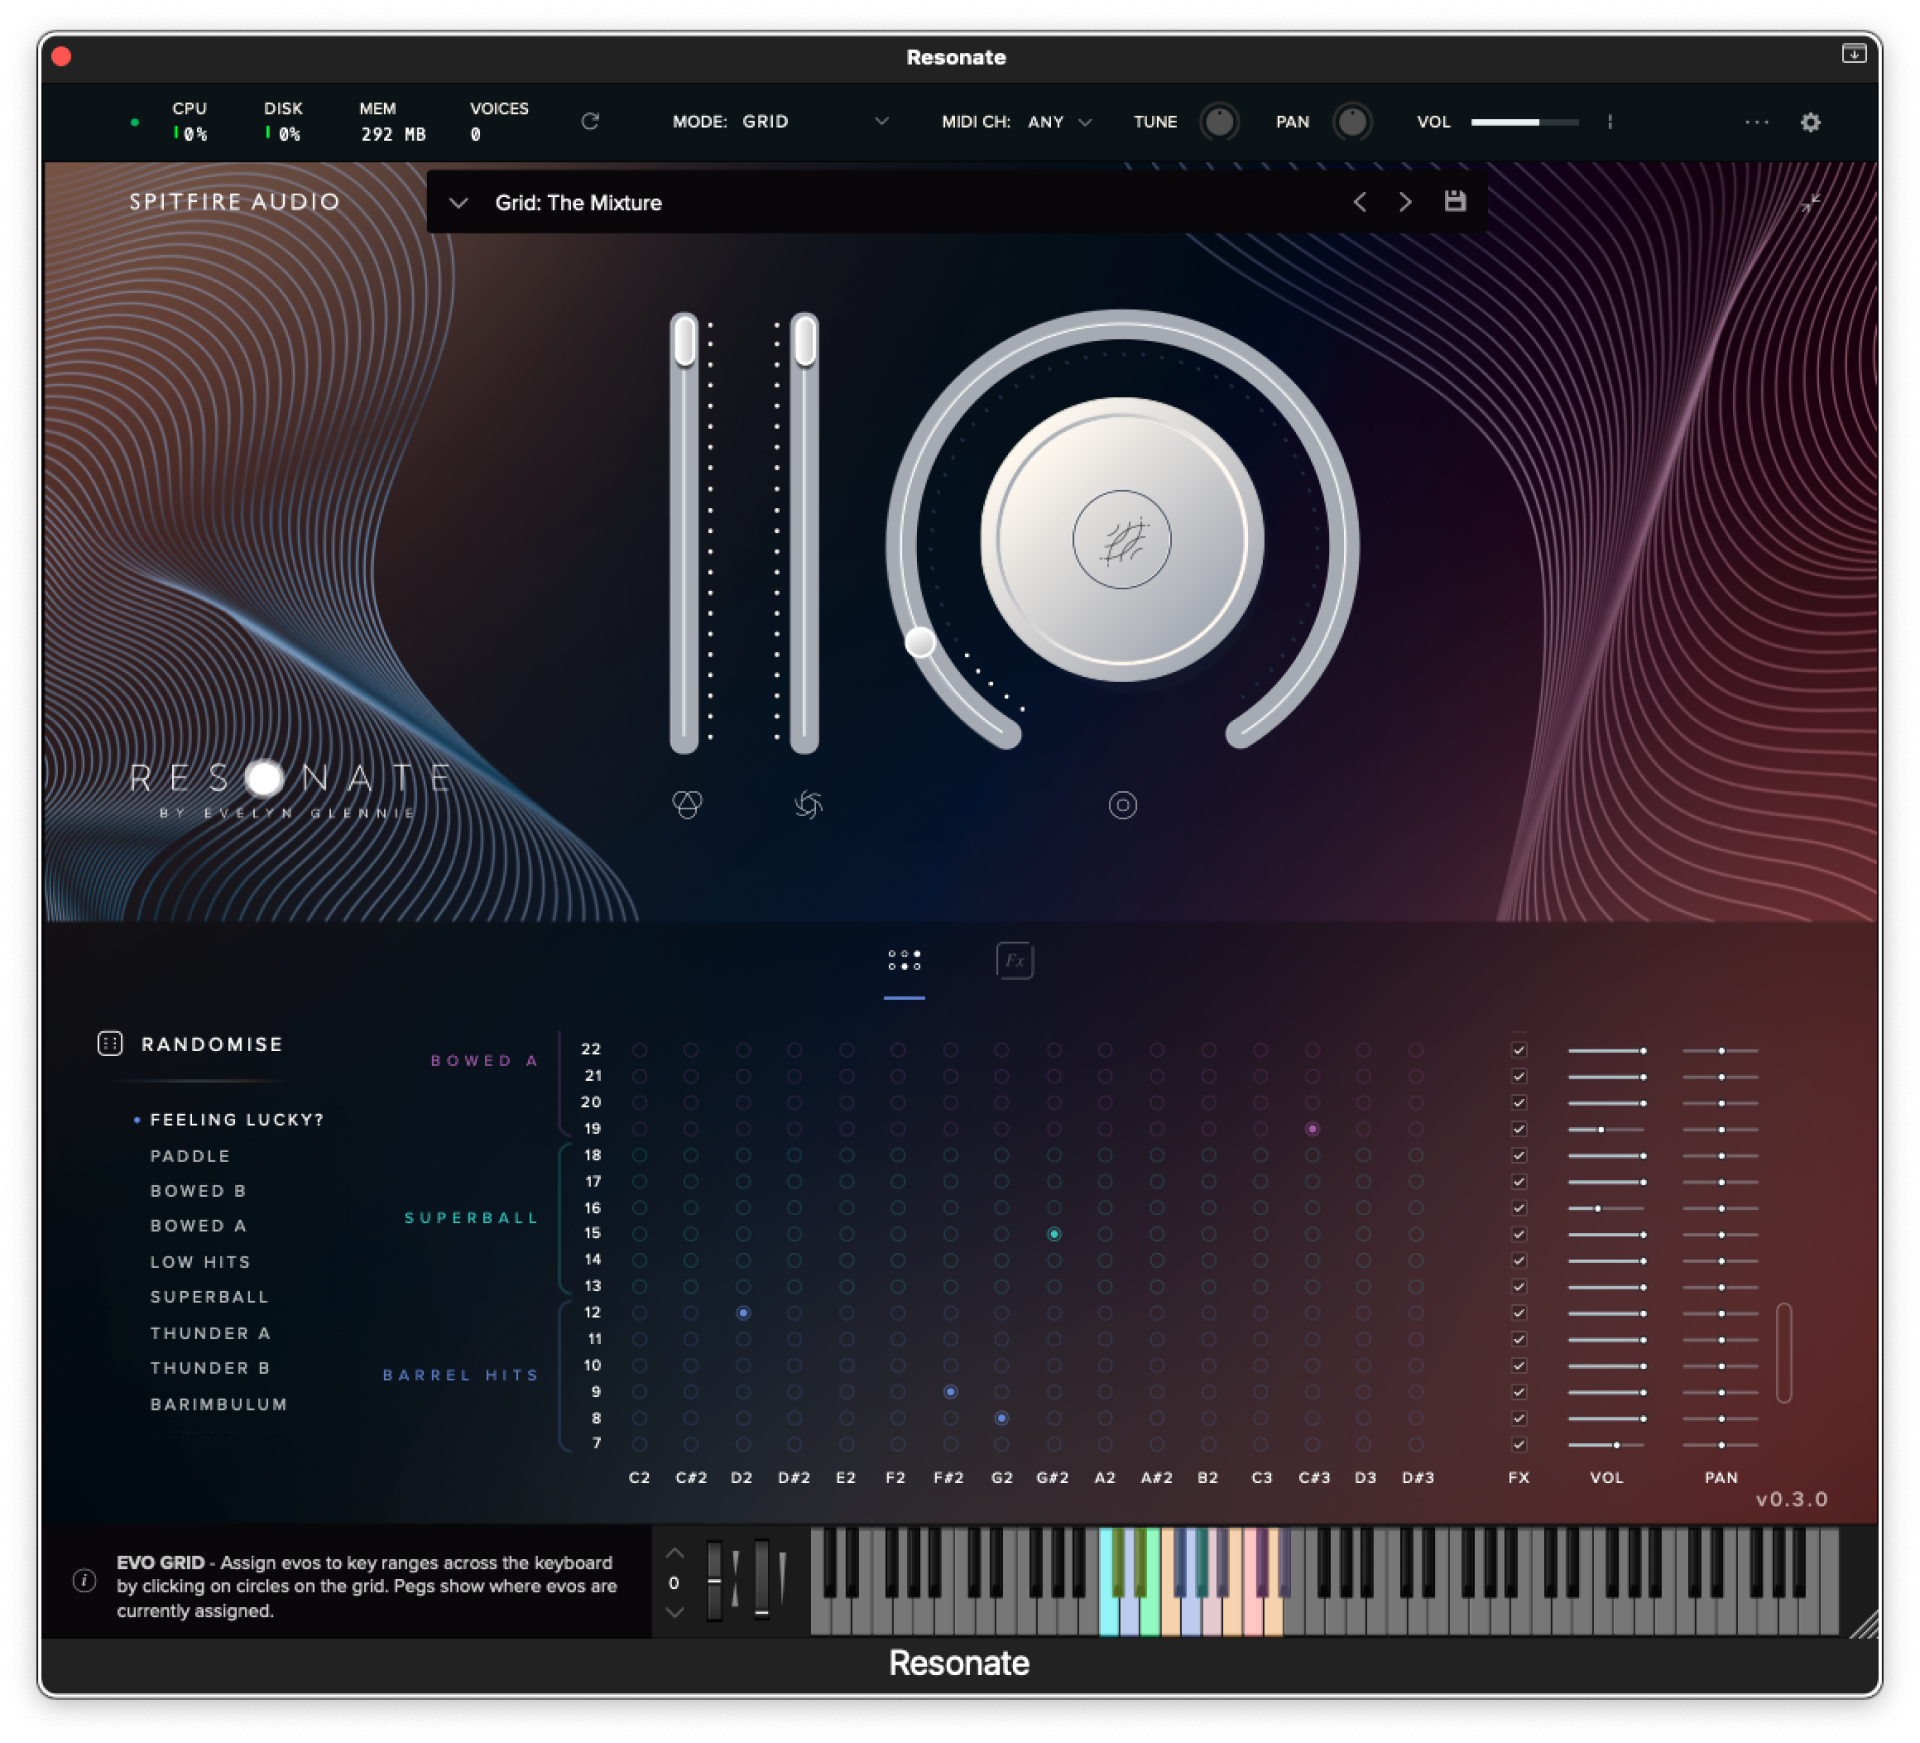1920x1743 pixels.
Task: Click the collapse arrows icon top right
Action: pyautogui.click(x=1810, y=203)
